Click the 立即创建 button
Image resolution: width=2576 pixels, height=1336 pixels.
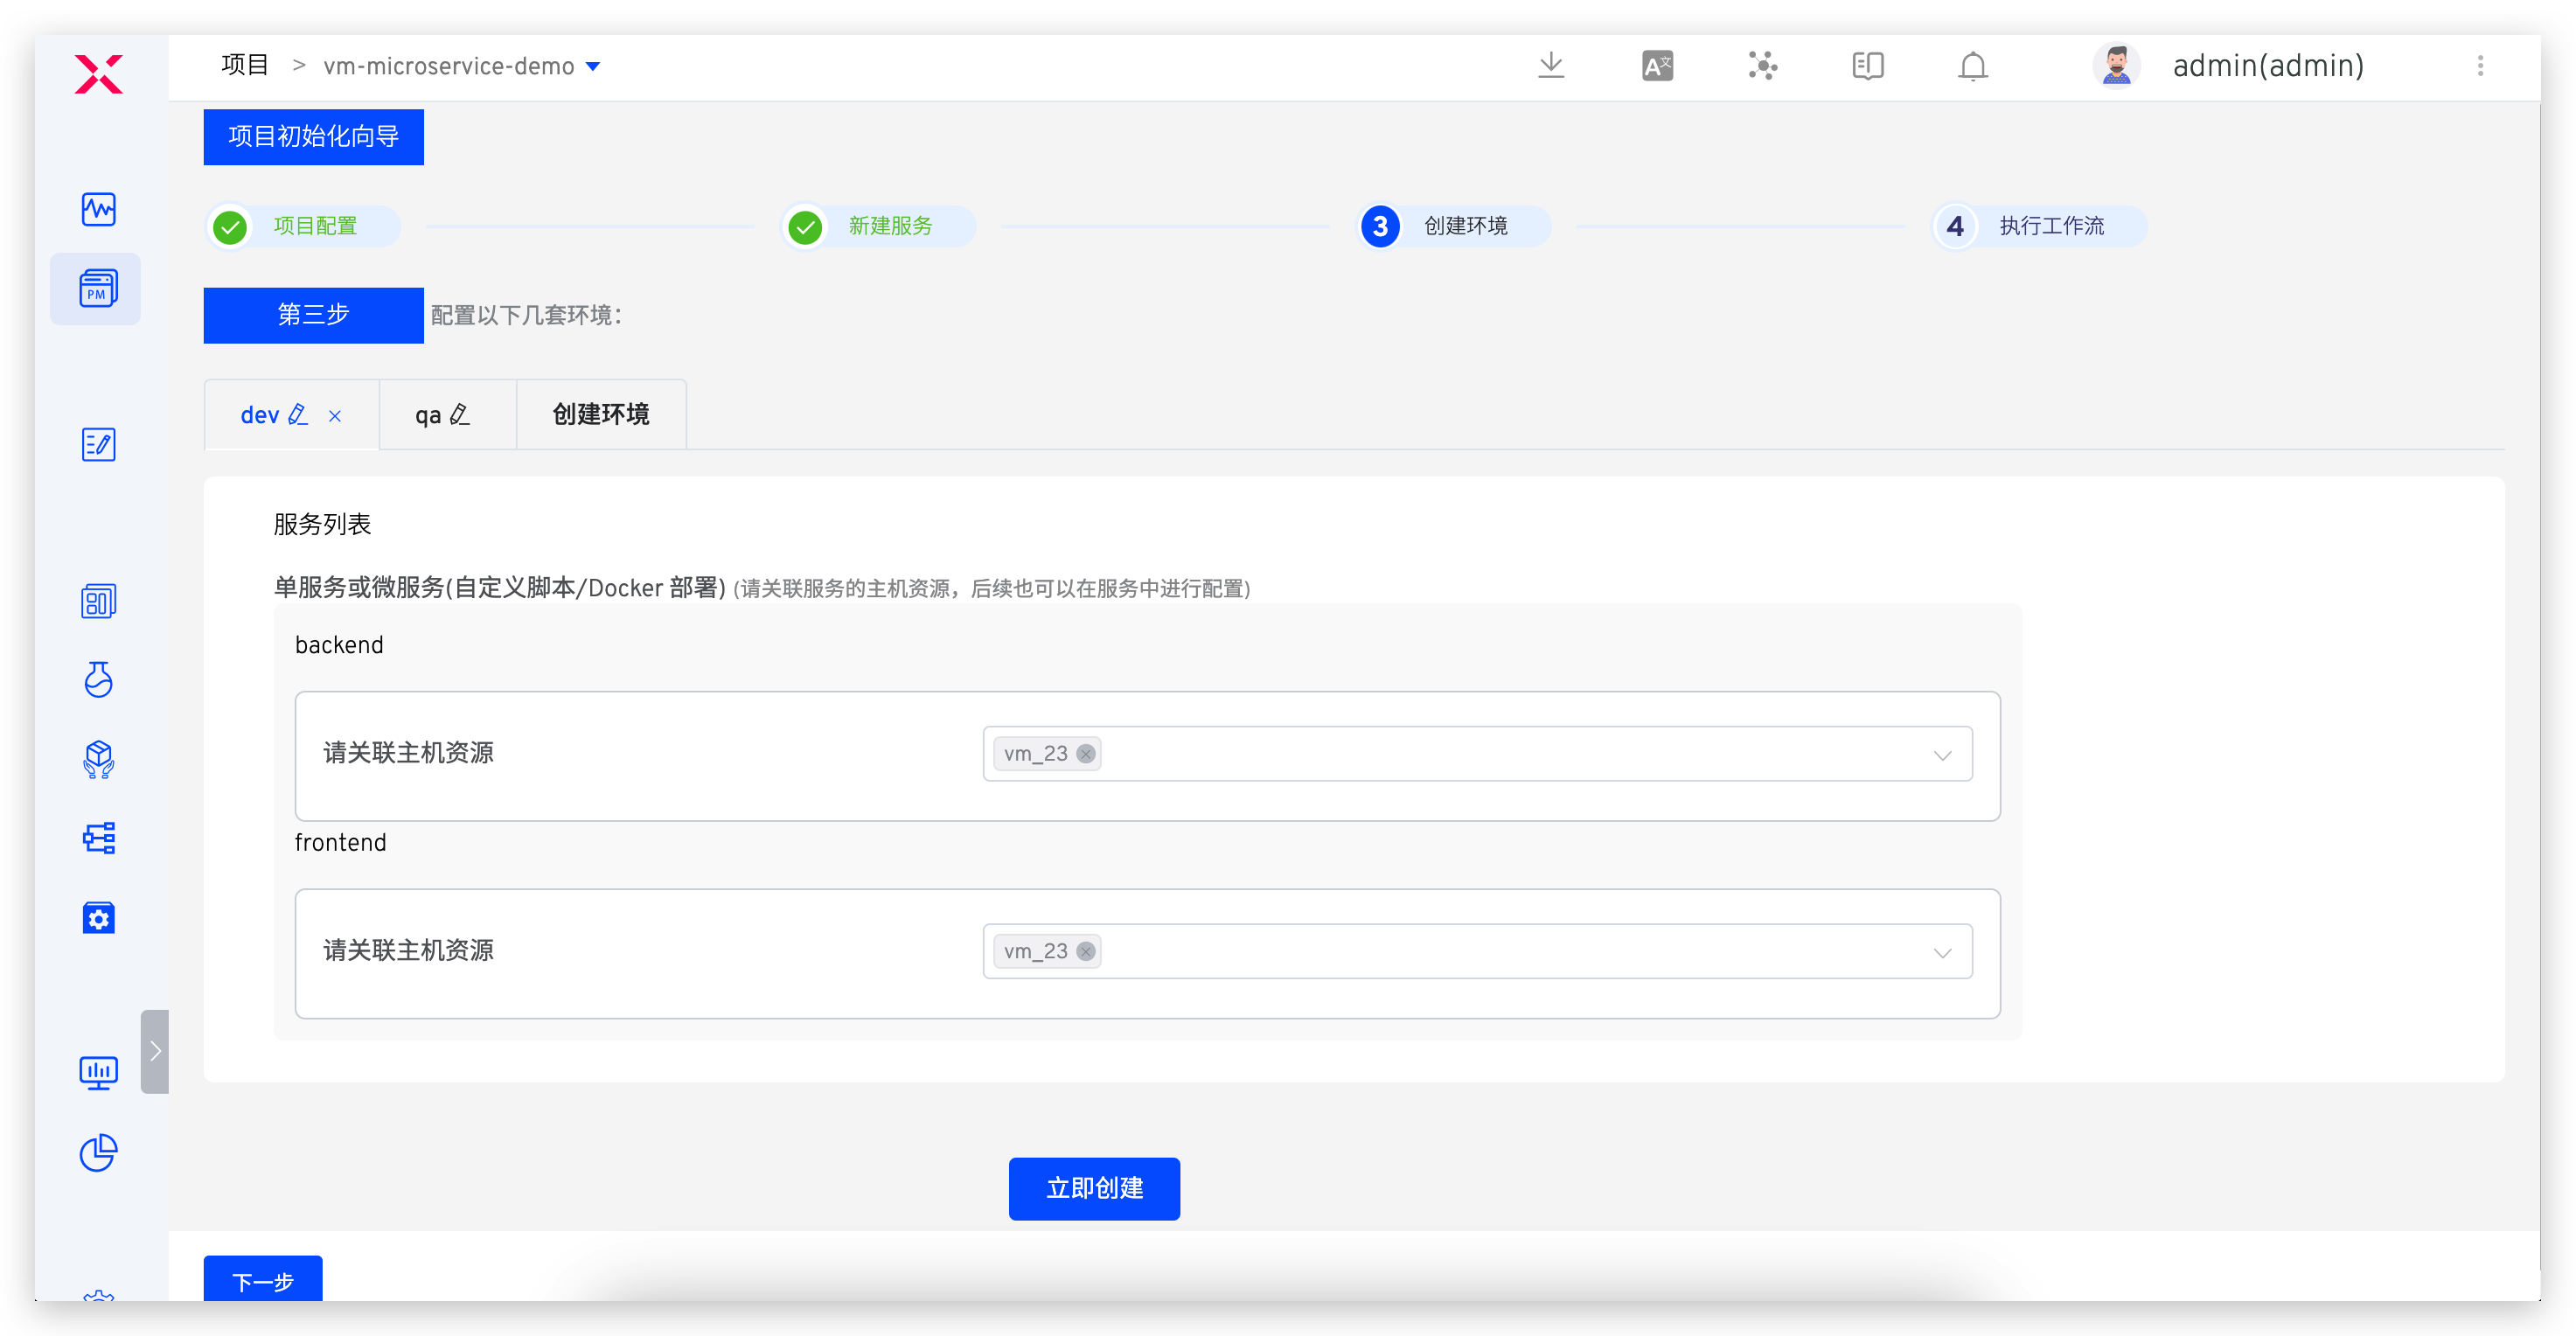coord(1094,1189)
